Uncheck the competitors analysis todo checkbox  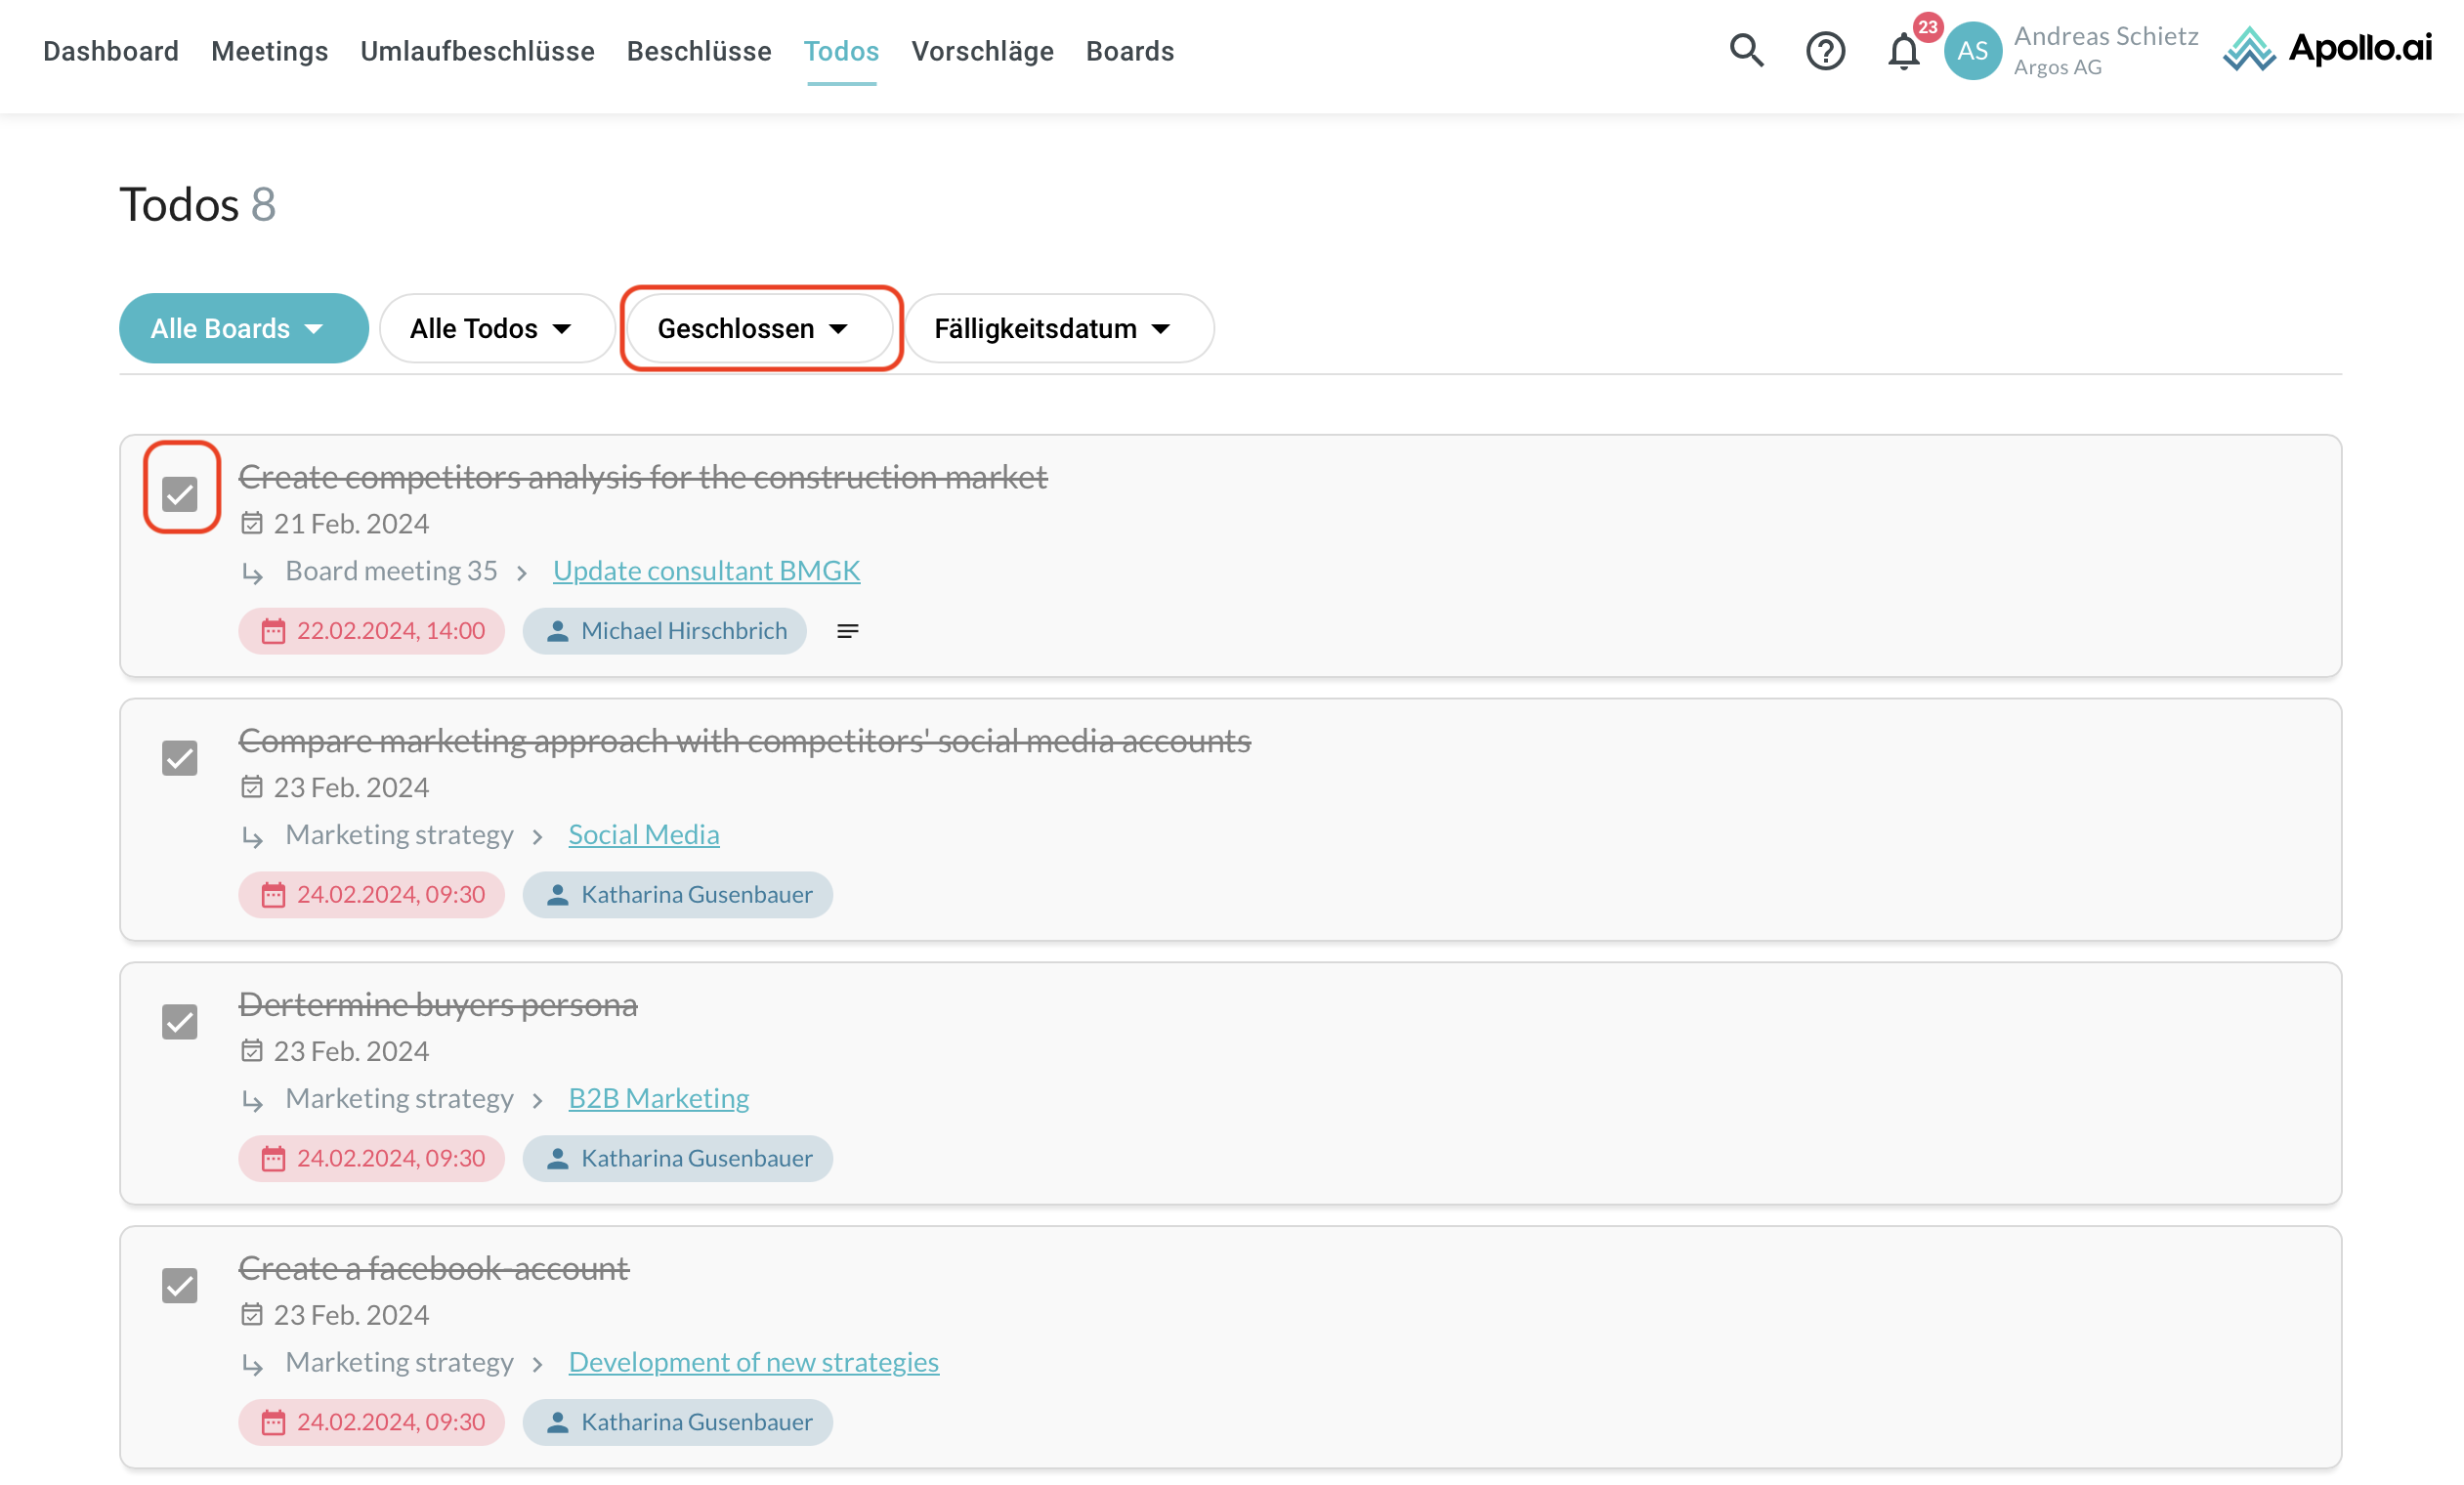pos(180,494)
